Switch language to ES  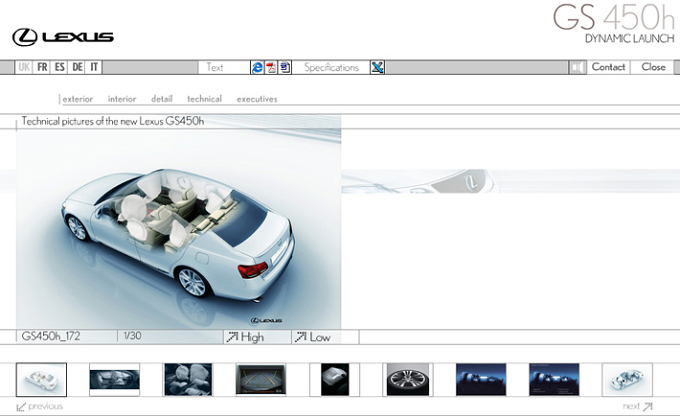(x=59, y=67)
